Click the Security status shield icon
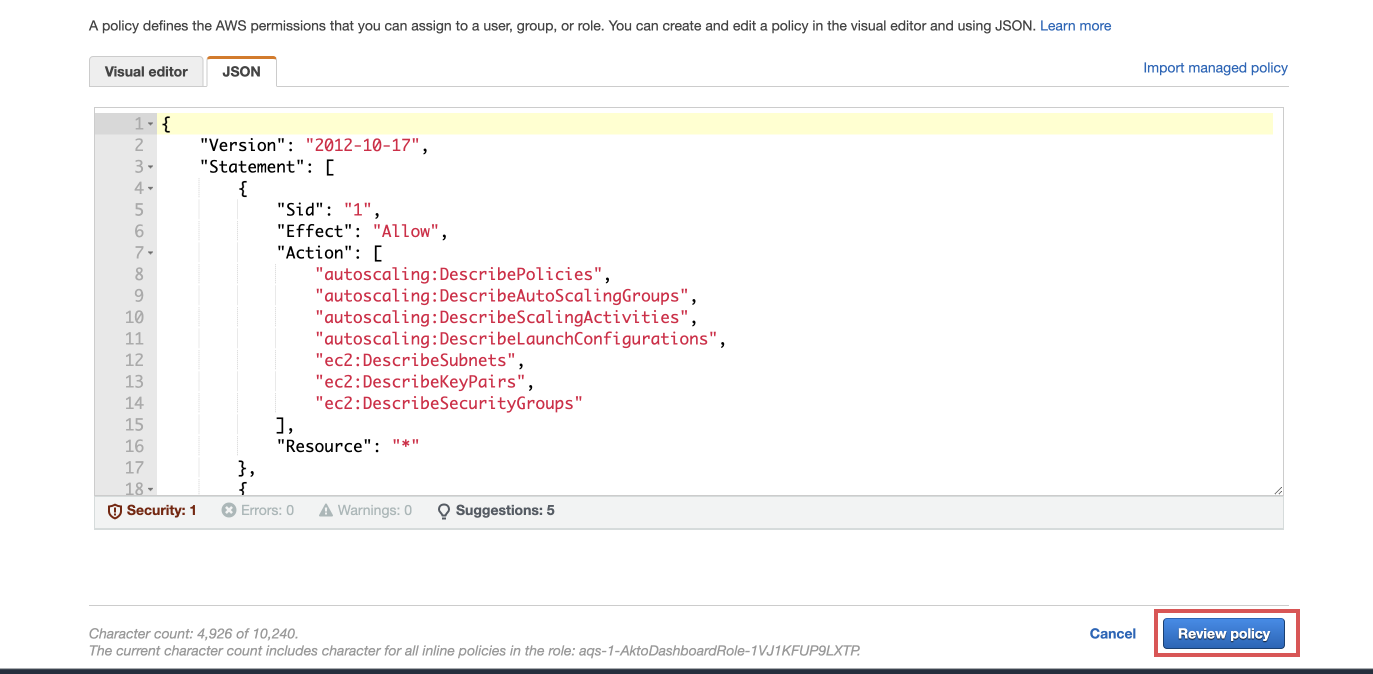The width and height of the screenshot is (1373, 674). [114, 510]
